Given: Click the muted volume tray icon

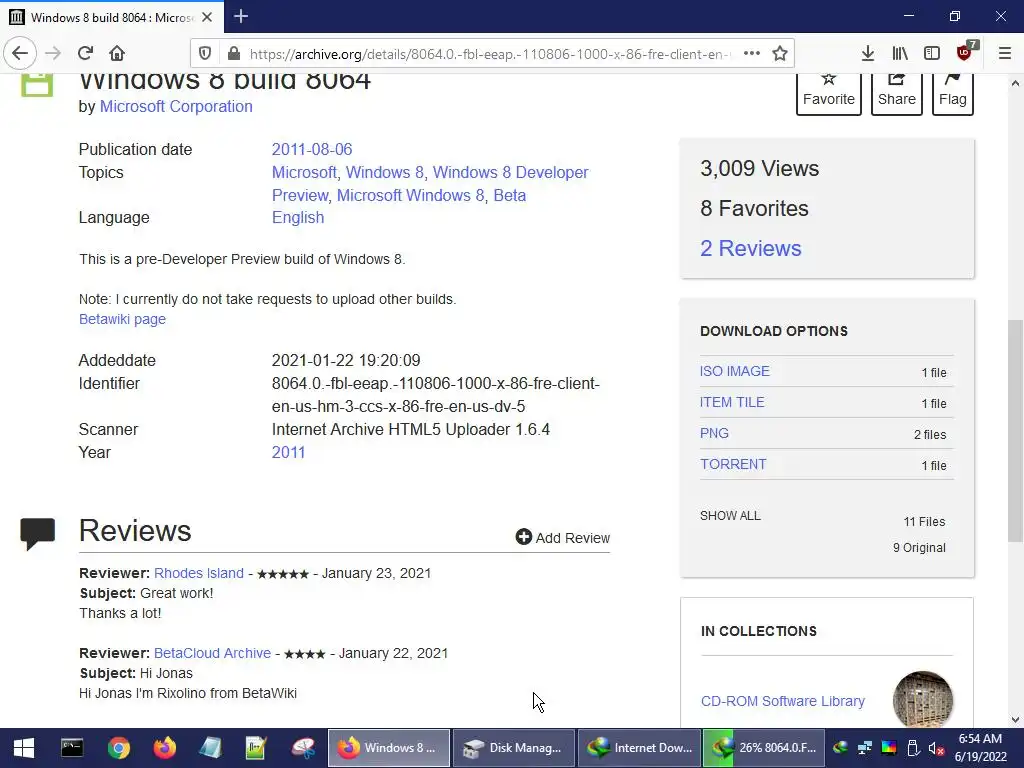Looking at the screenshot, I should (x=936, y=748).
